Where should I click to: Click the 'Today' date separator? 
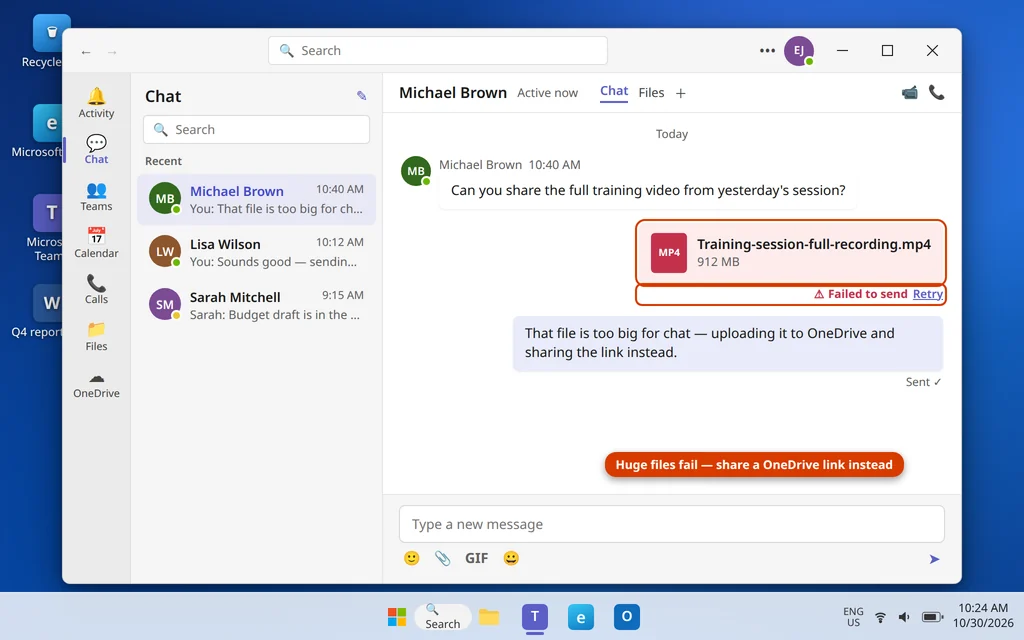[671, 134]
